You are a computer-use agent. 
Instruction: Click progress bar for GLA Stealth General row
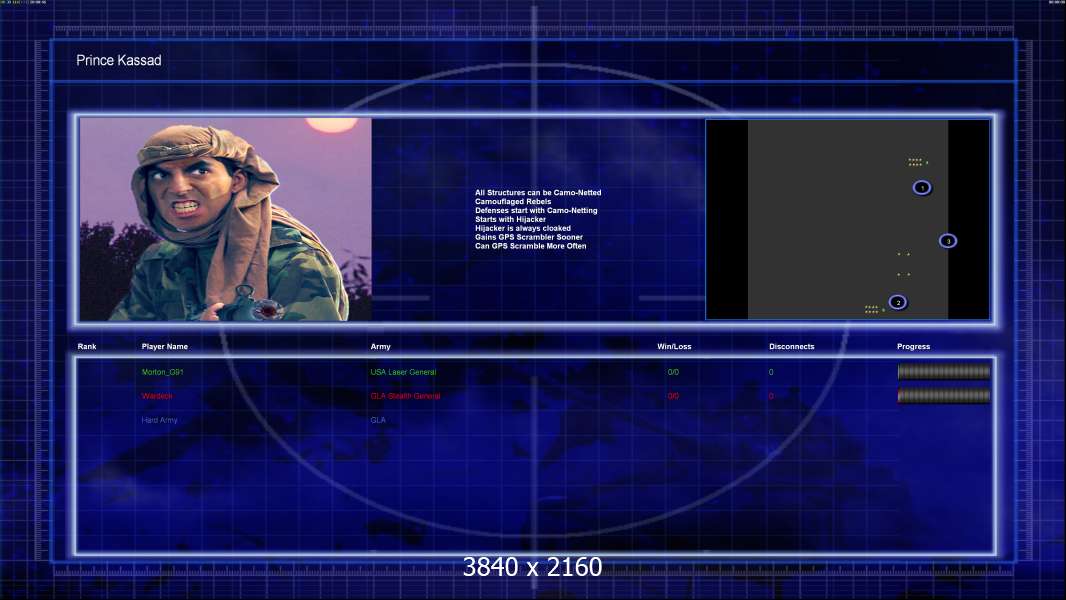click(x=944, y=395)
